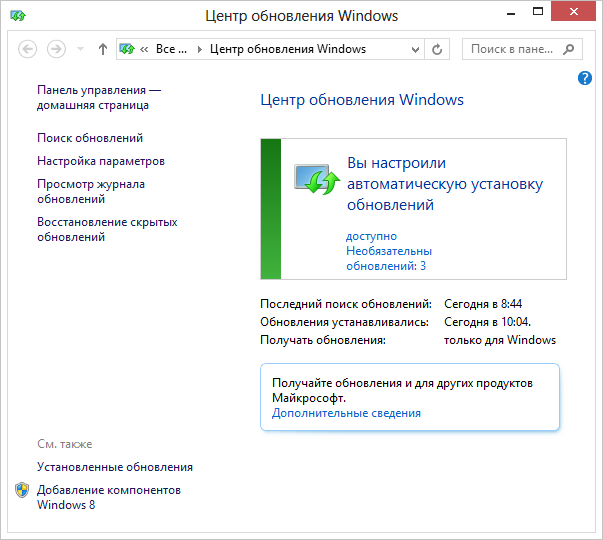Screen dimensions: 603x540
Task: Click 'Дополнительные сведения' link
Action: click(x=346, y=413)
